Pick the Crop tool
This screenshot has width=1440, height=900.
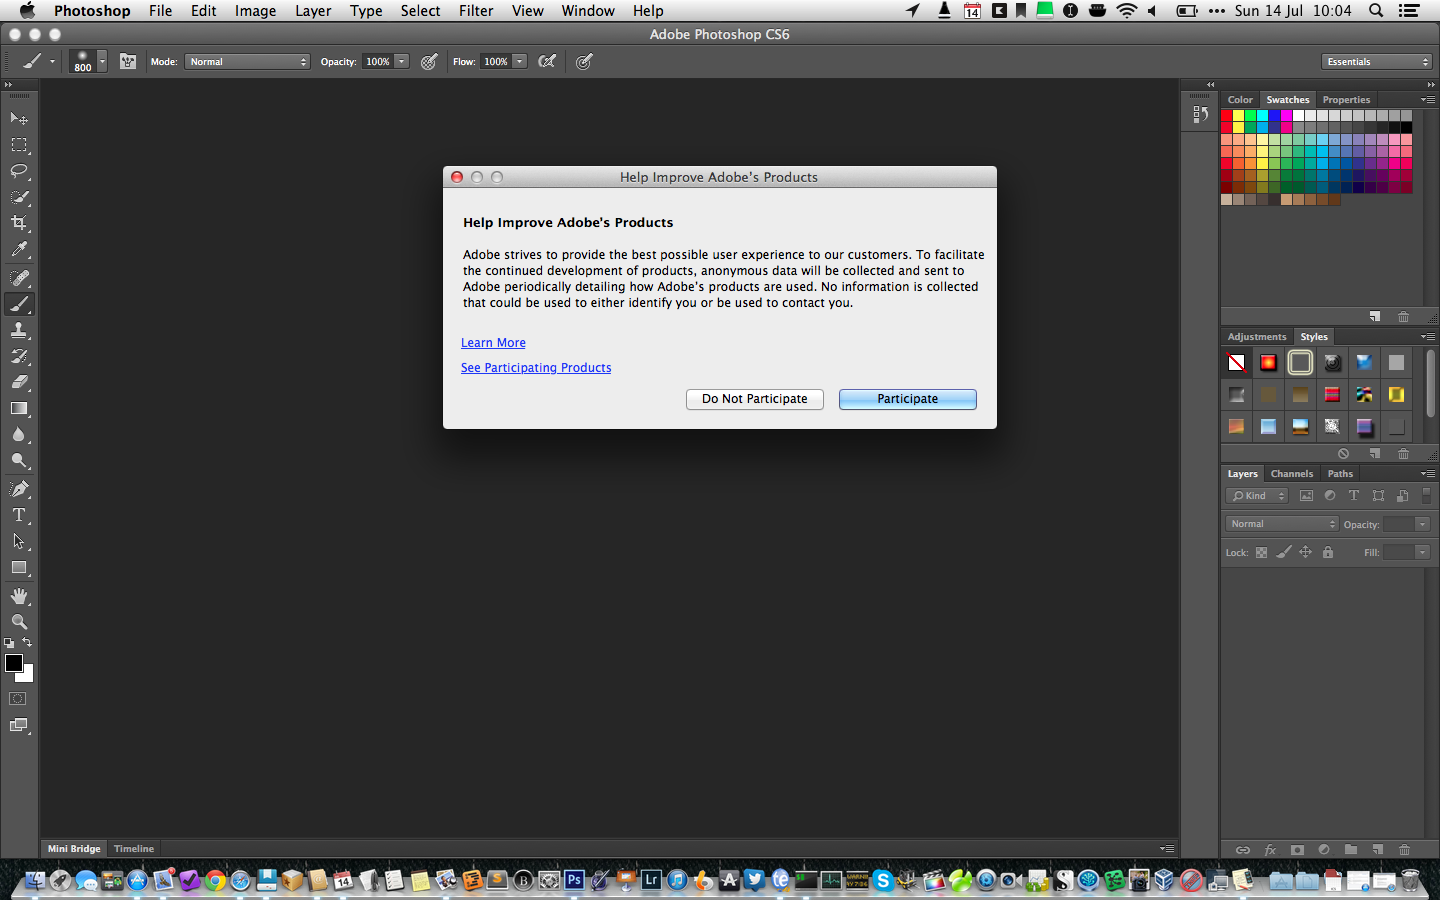[x=19, y=223]
